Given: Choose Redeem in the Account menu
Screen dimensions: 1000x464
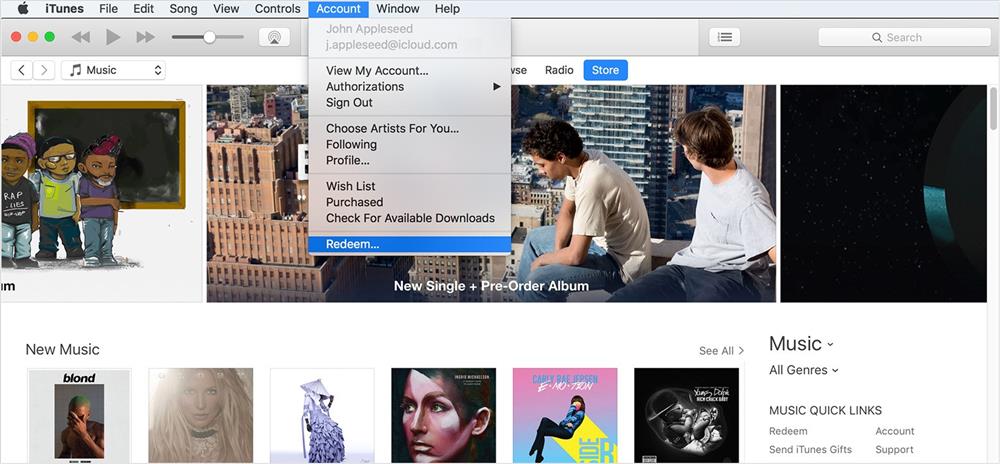Looking at the screenshot, I should pyautogui.click(x=409, y=244).
